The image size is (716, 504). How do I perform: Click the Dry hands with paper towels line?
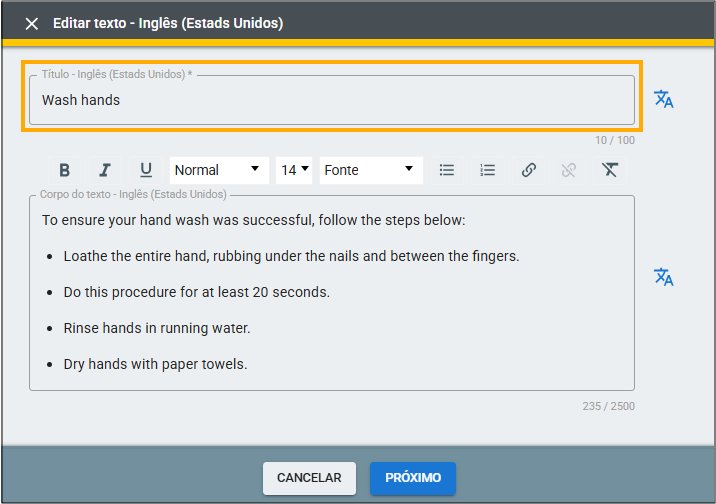(x=155, y=364)
